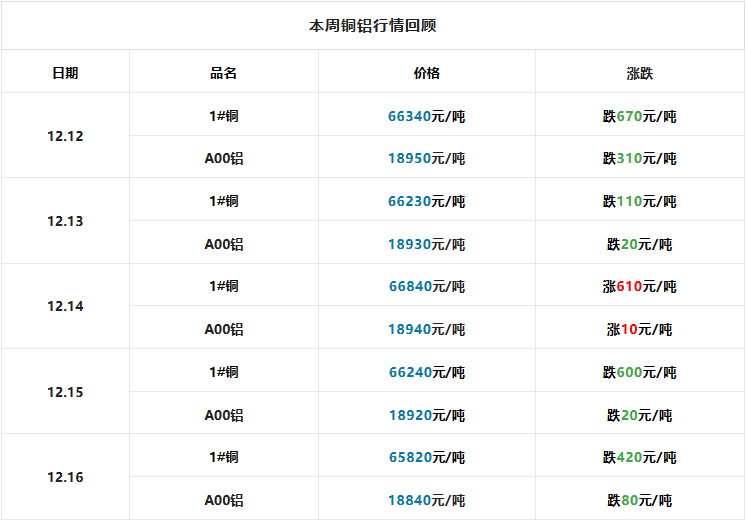The image size is (746, 521).
Task: Click 跌20元/吨 beside price 18920
Action: pyautogui.click(x=639, y=415)
